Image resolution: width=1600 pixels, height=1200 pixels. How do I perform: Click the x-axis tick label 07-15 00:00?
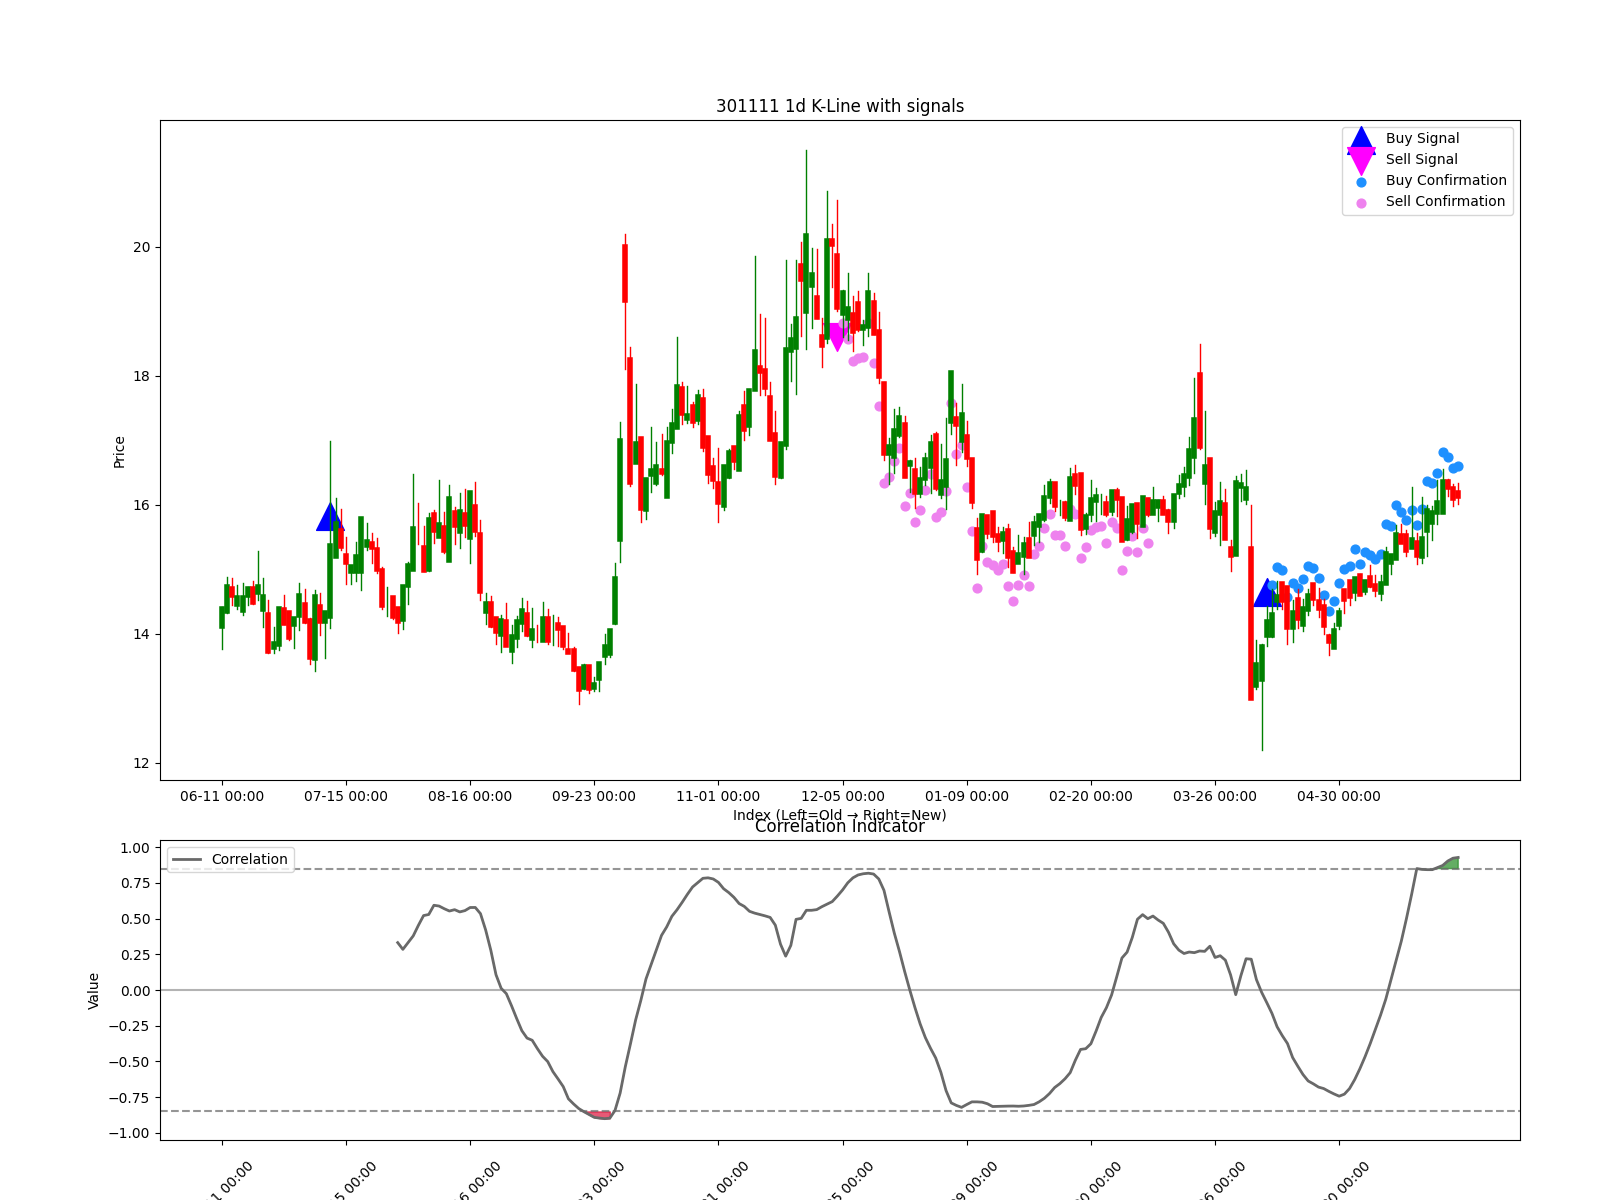pos(346,796)
